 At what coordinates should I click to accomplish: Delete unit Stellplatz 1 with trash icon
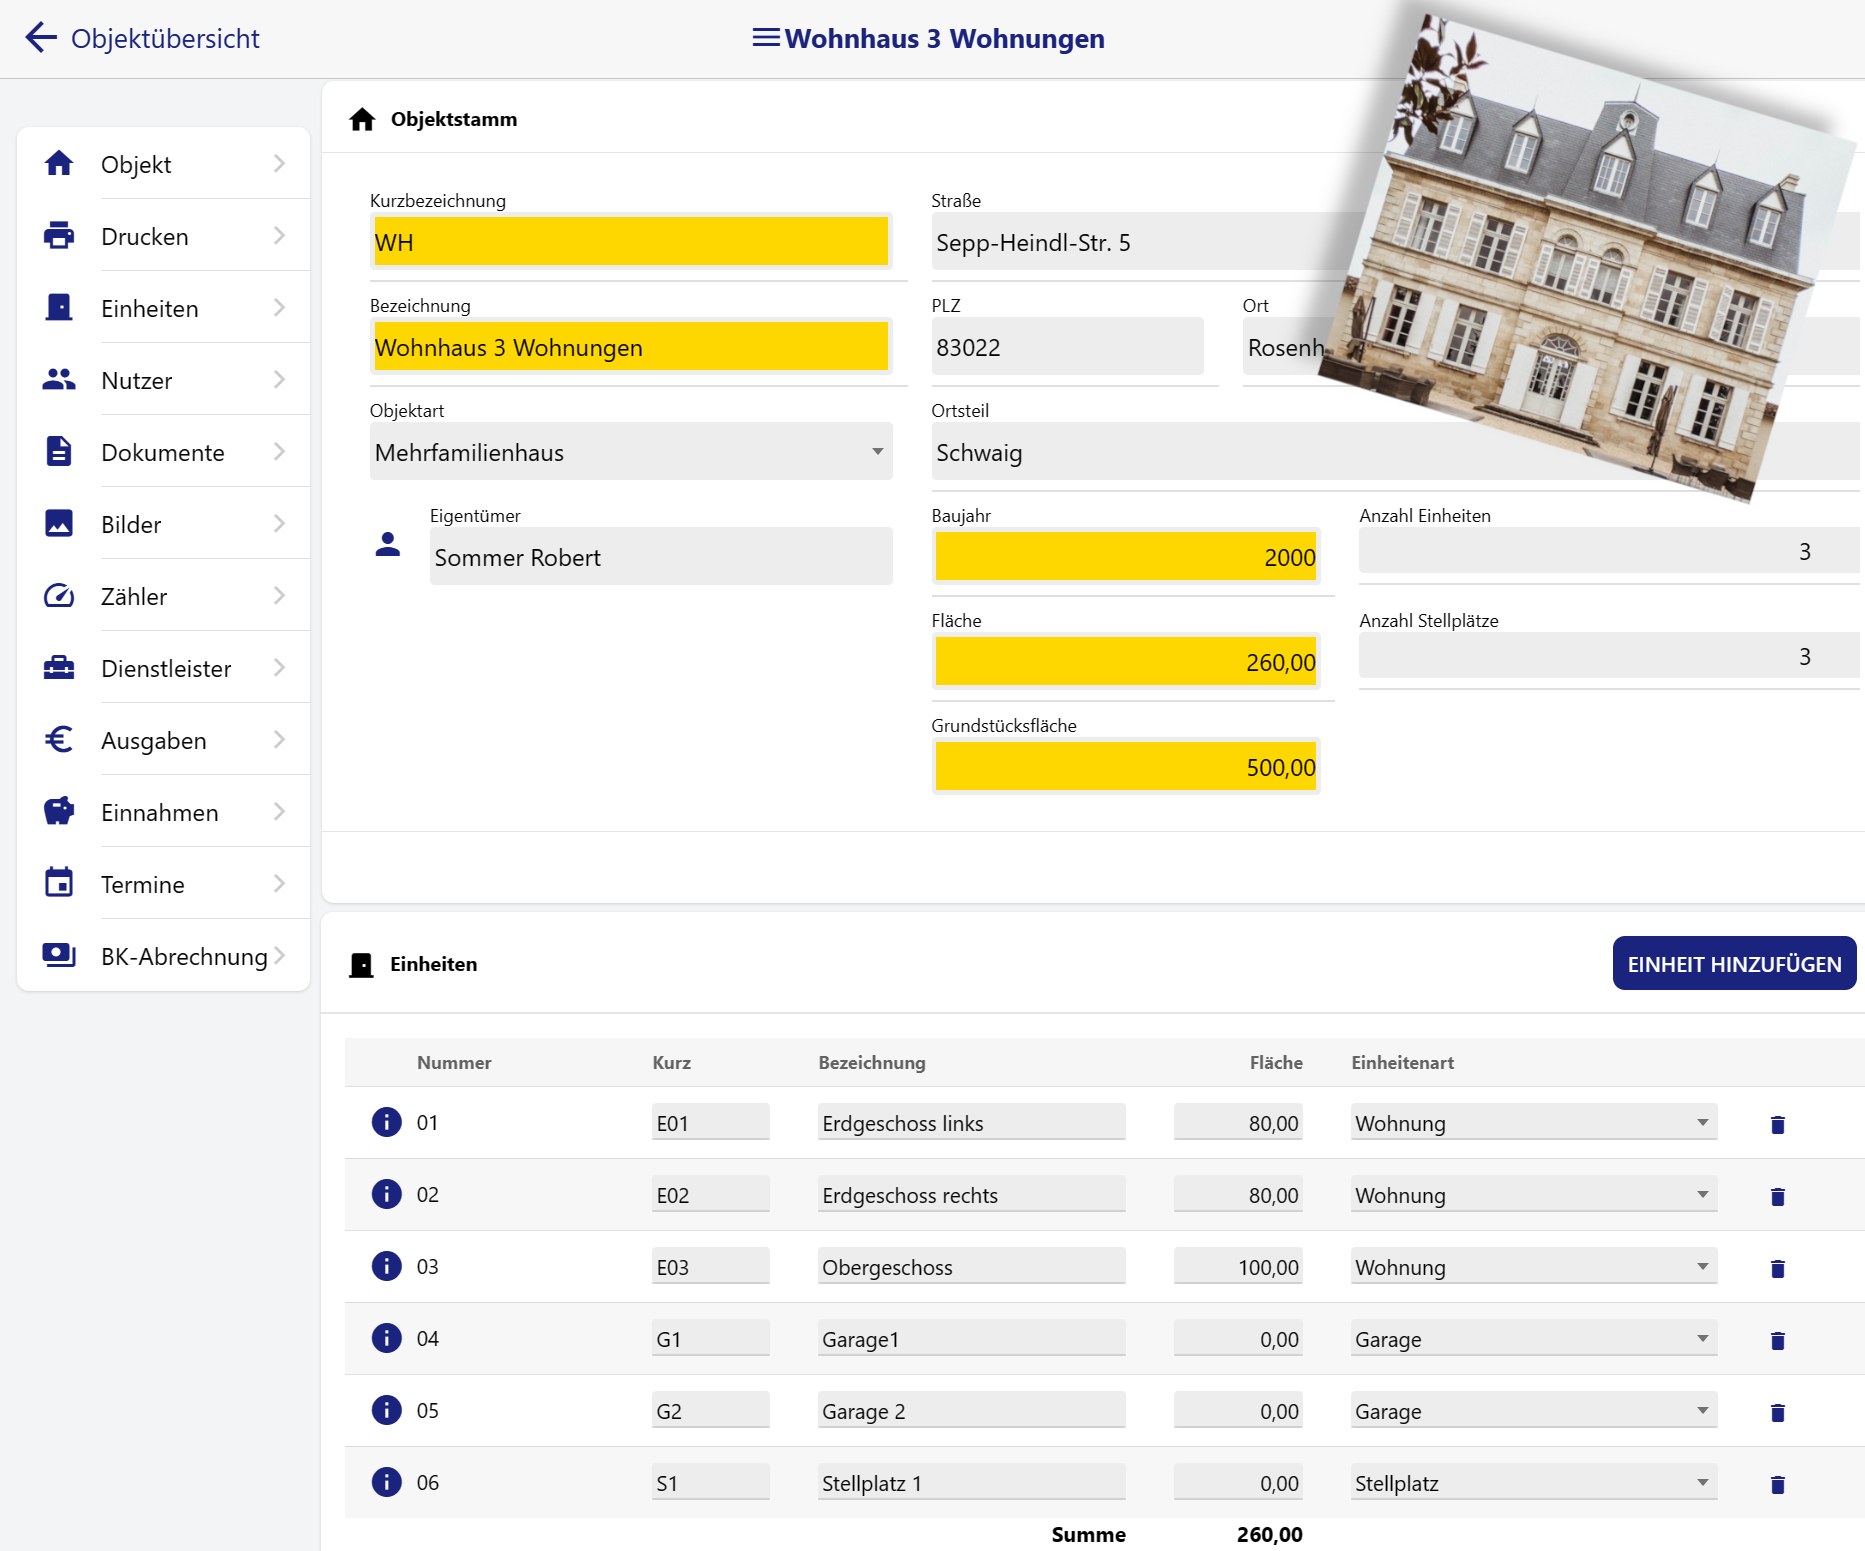[1778, 1485]
